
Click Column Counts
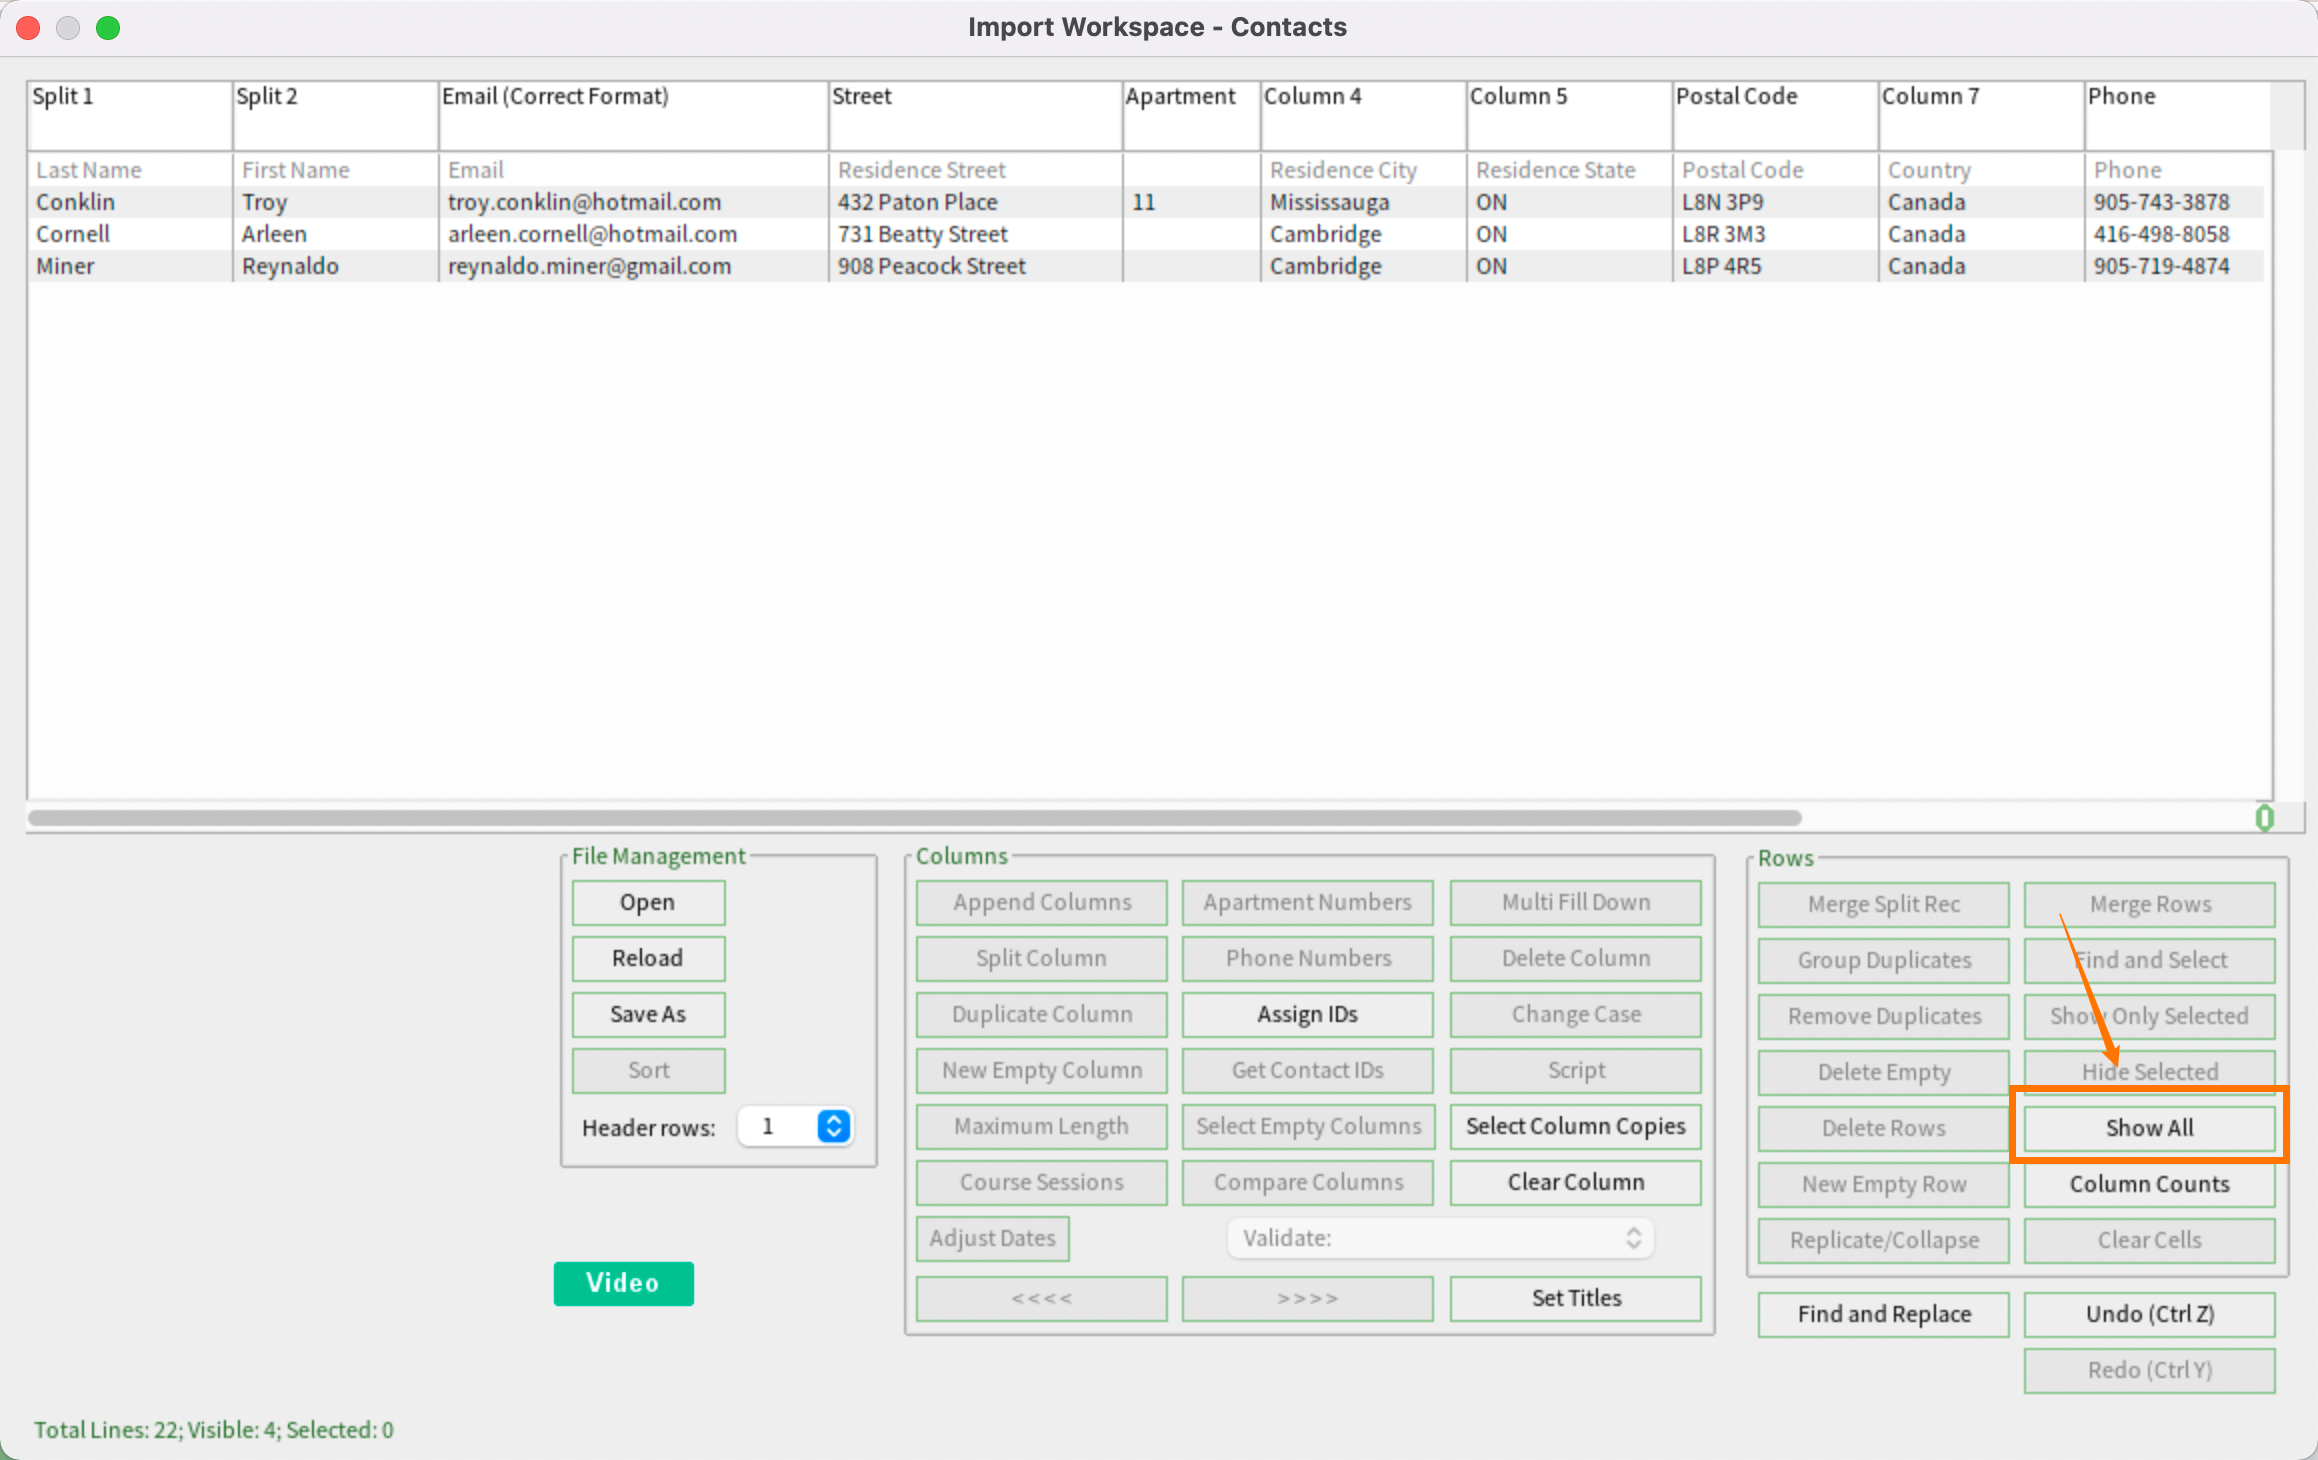pos(2150,1185)
